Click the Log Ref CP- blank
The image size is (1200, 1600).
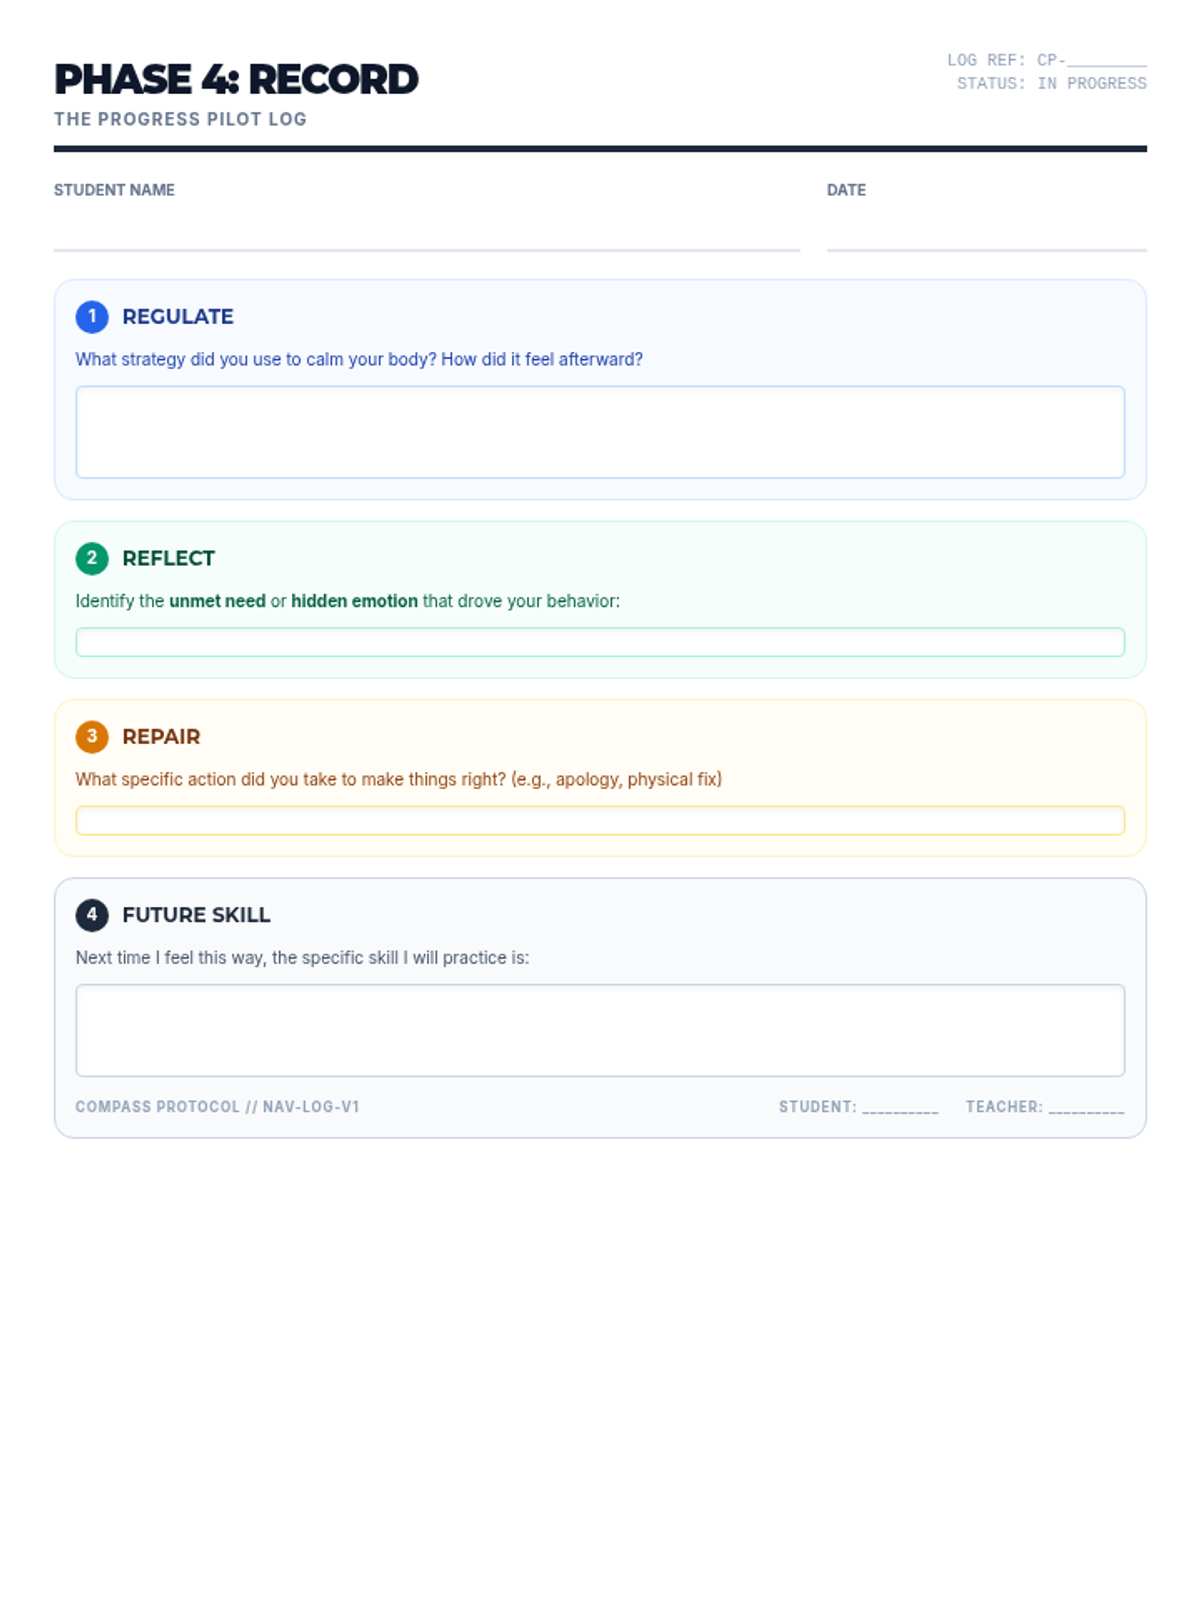pyautogui.click(x=1107, y=61)
